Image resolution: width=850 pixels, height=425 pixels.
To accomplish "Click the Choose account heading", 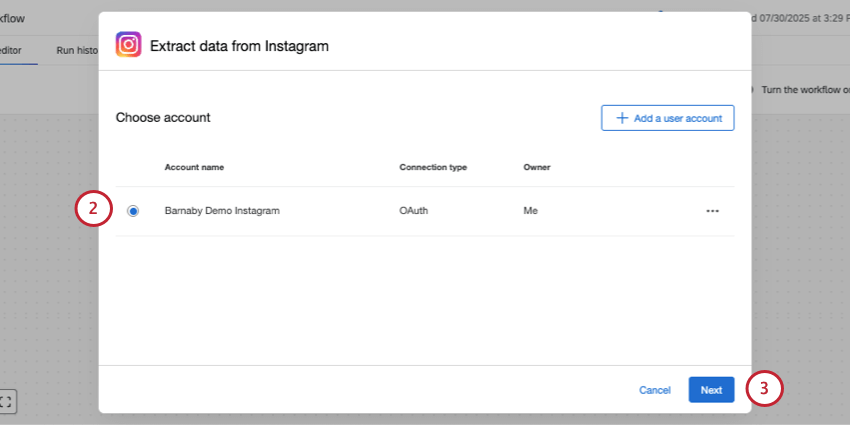I will [163, 118].
